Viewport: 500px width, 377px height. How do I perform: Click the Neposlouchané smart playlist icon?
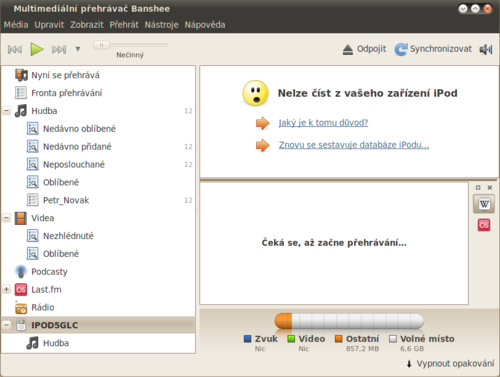coord(32,164)
